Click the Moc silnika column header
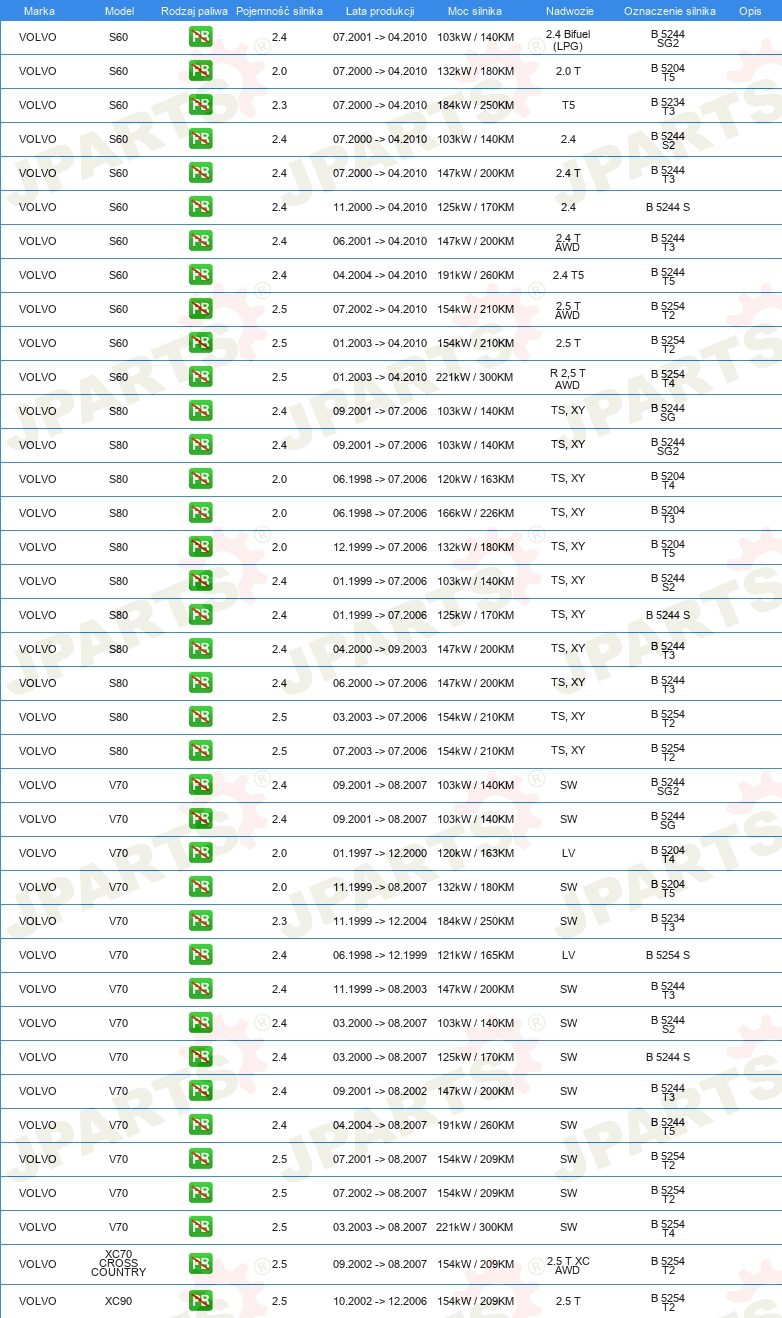The image size is (782, 1318). coord(475,11)
